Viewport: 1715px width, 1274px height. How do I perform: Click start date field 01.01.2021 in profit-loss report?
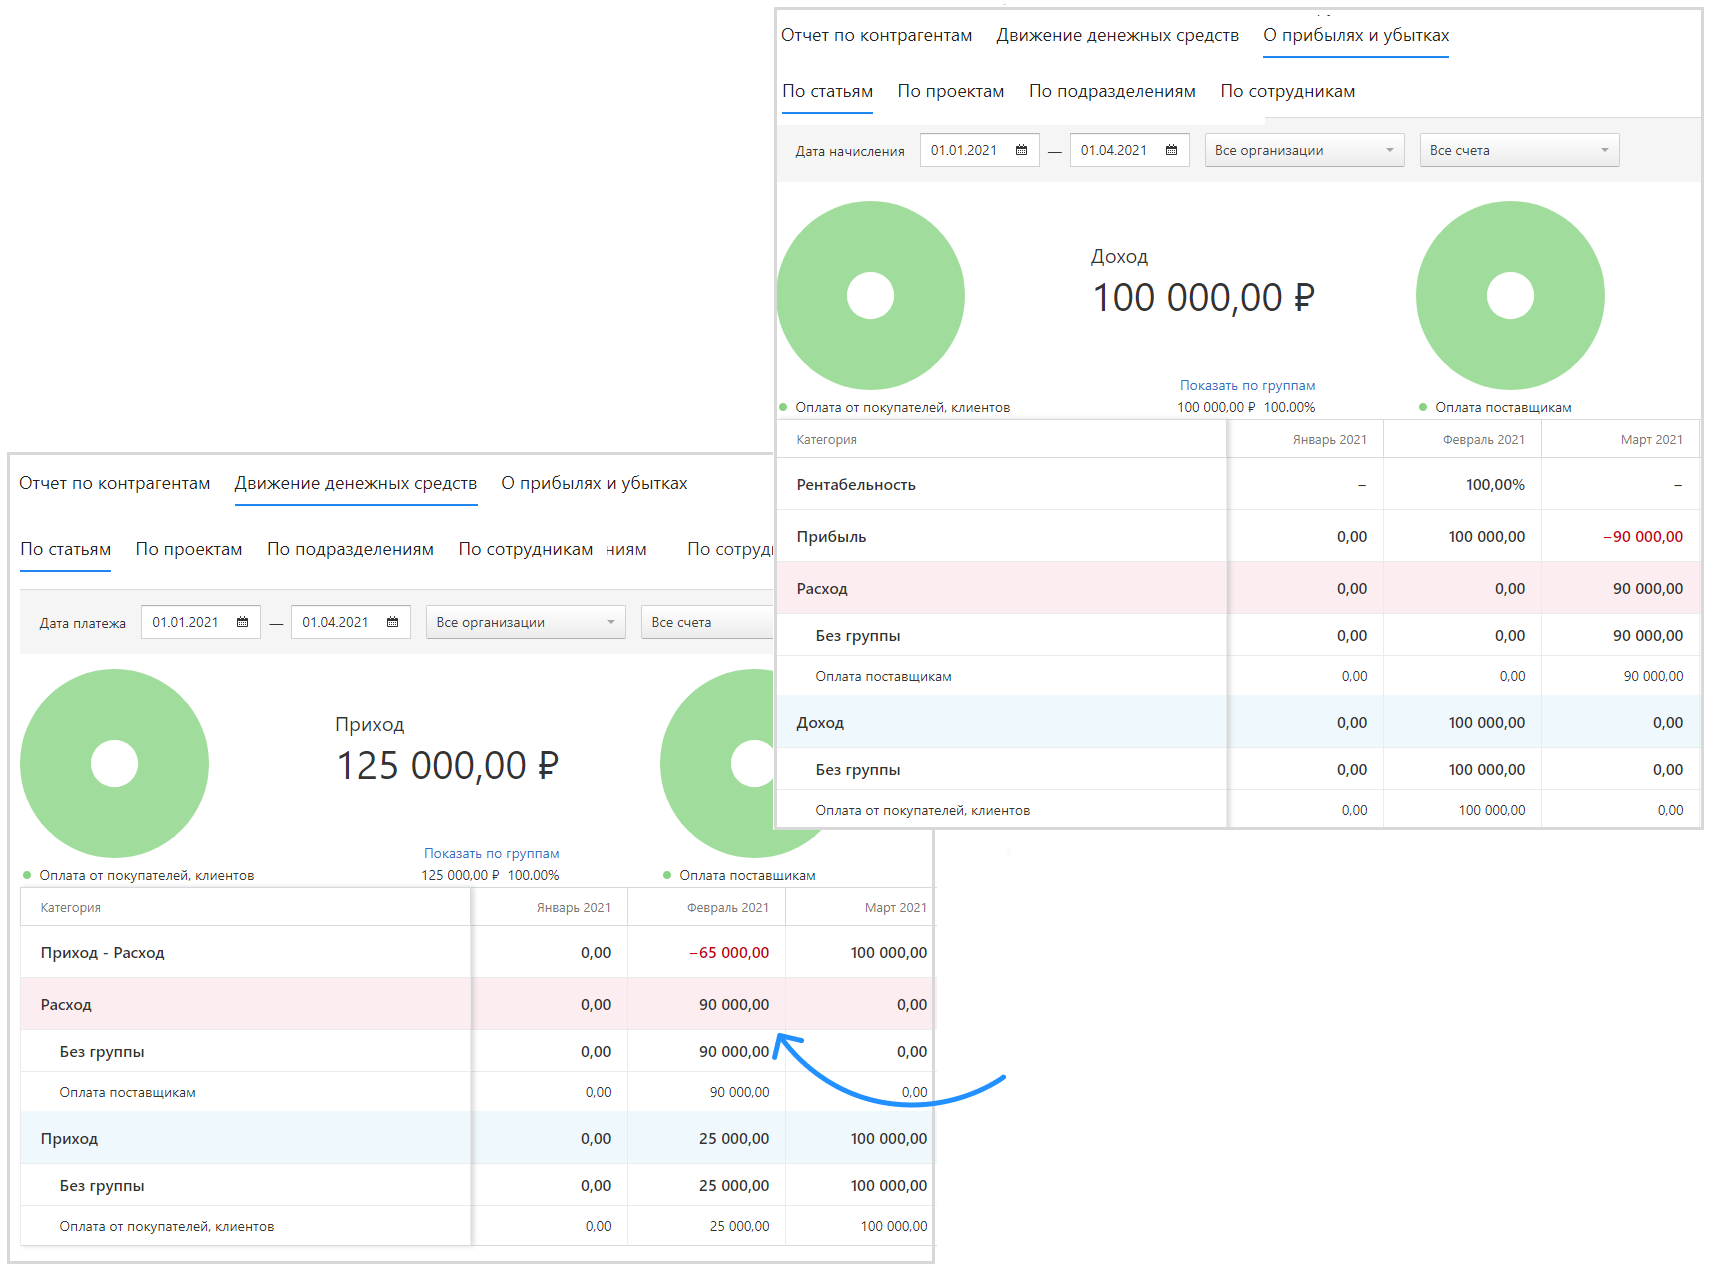click(979, 150)
